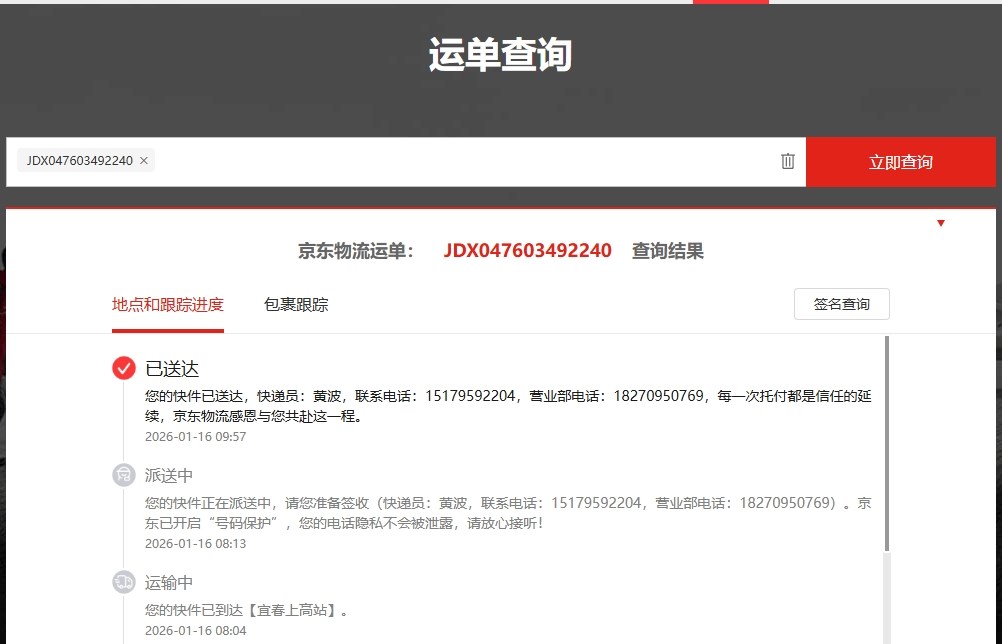The height and width of the screenshot is (644, 1002).
Task: Click the 签名查询 button
Action: coord(841,304)
